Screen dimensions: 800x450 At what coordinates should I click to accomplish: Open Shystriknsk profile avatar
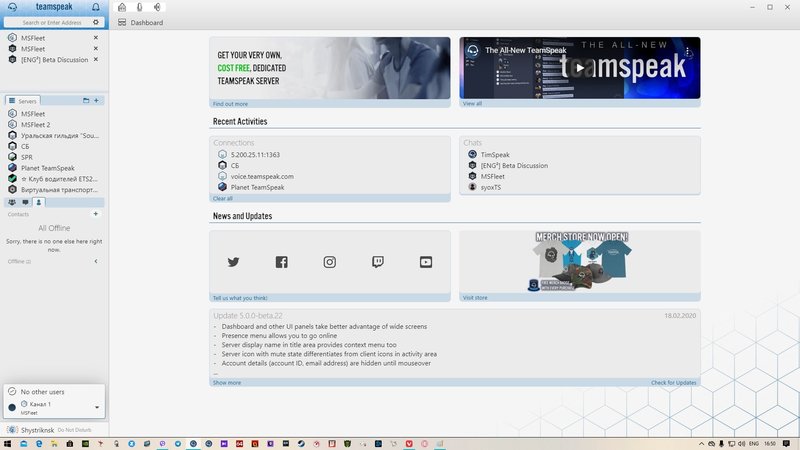(x=12, y=430)
